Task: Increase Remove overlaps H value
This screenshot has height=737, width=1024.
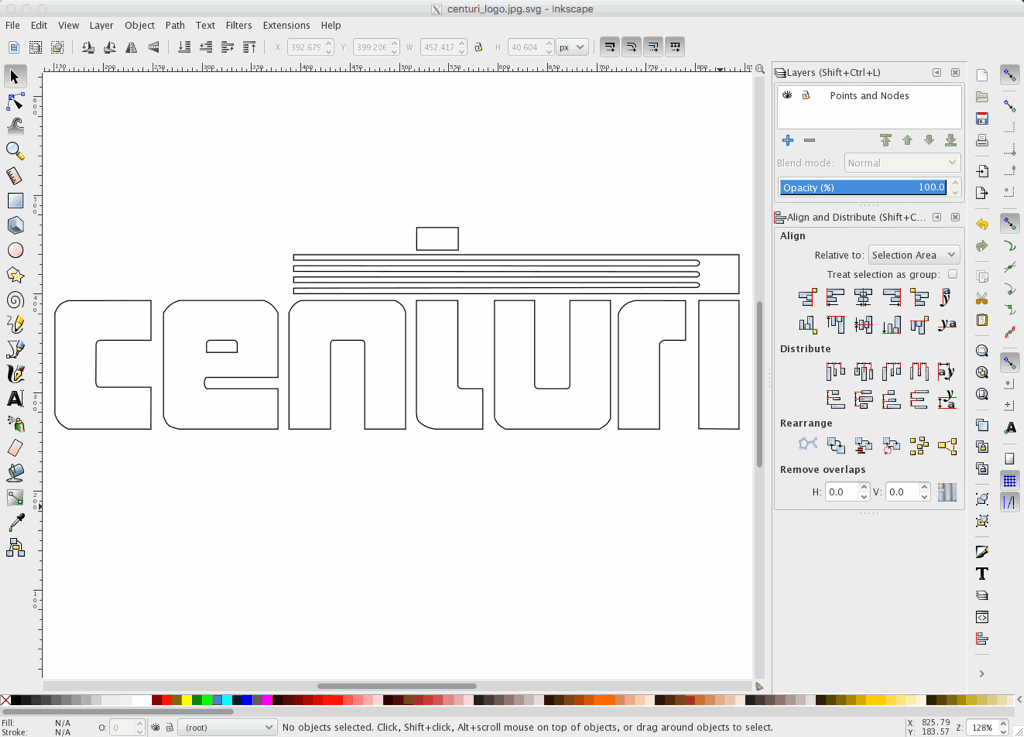Action: click(x=864, y=488)
